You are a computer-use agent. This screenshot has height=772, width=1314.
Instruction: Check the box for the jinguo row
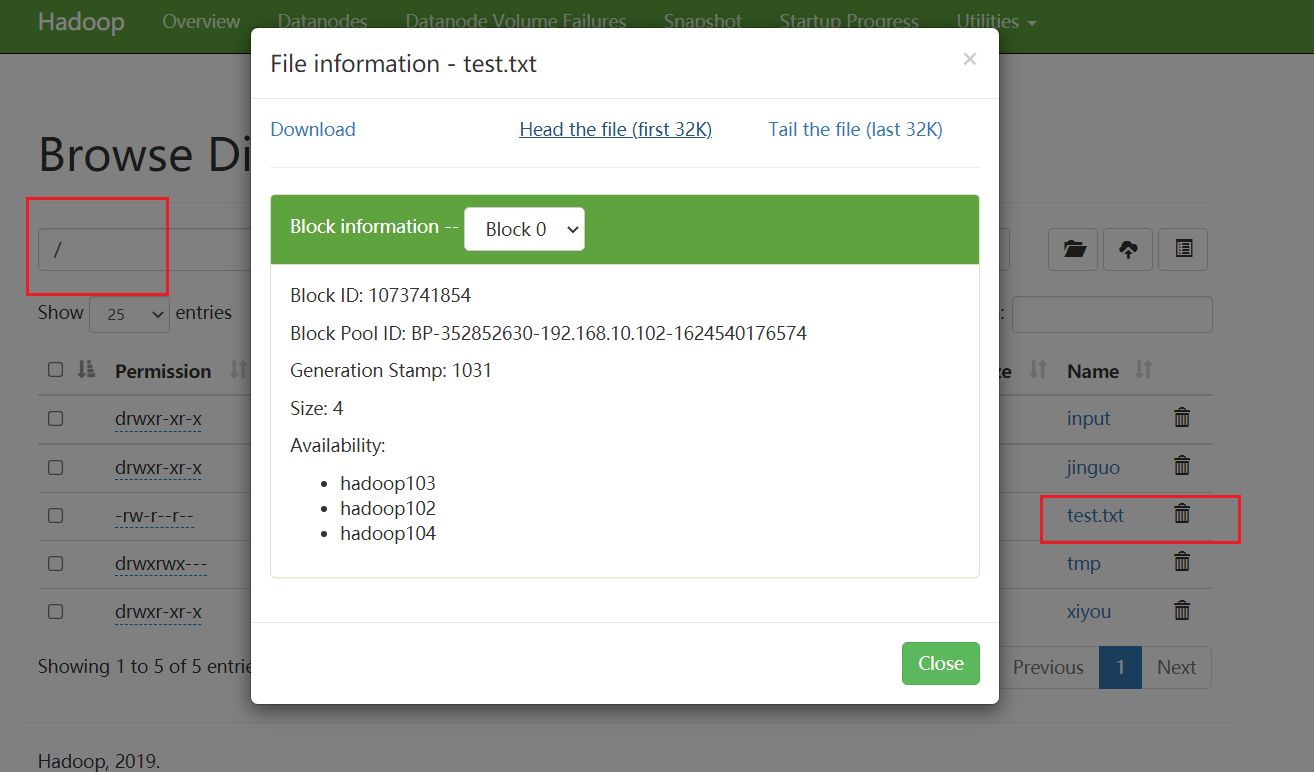click(55, 467)
